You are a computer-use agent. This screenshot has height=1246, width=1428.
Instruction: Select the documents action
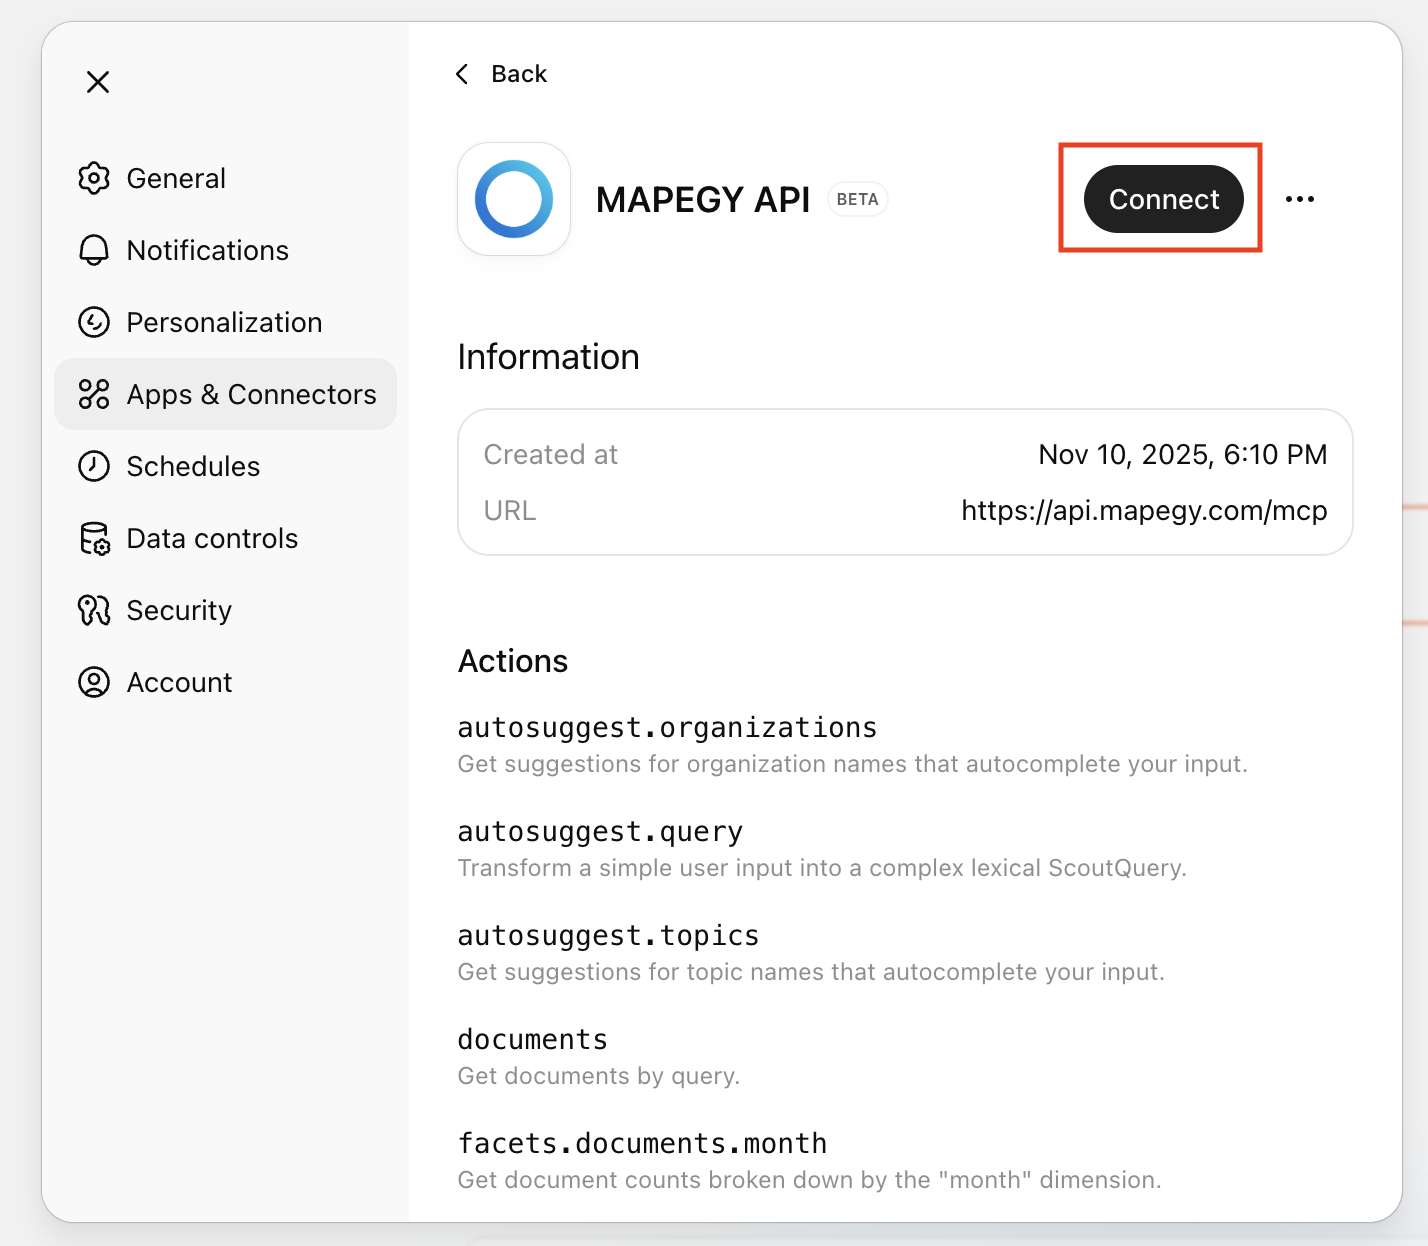coord(532,1040)
